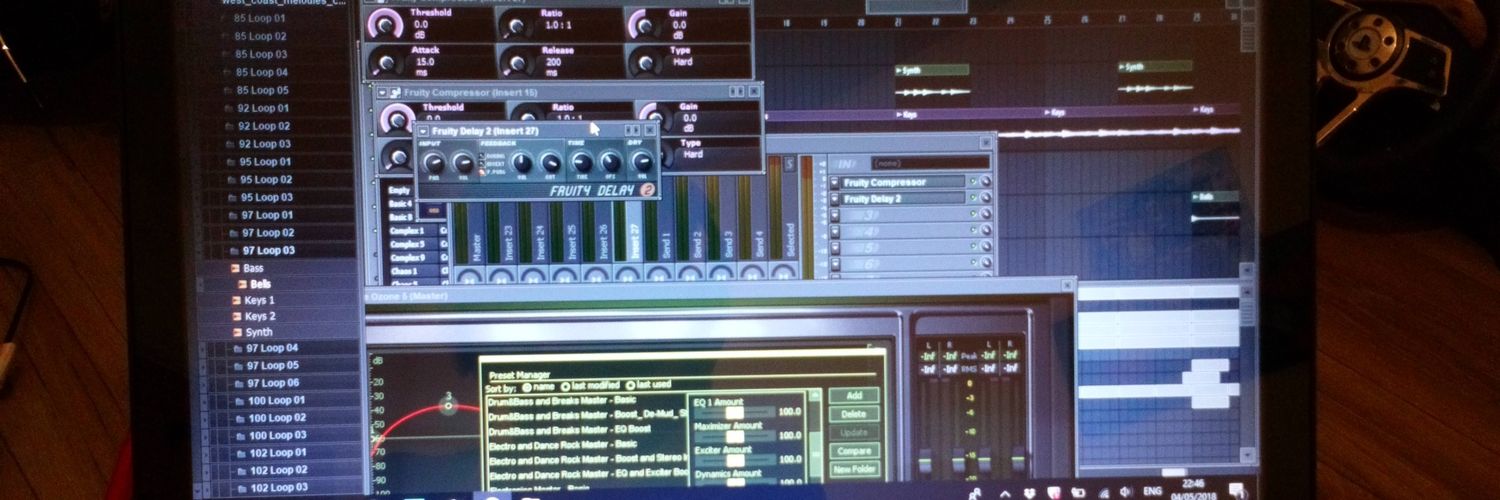Image resolution: width=1500 pixels, height=500 pixels.
Task: Click the Fruity Delay input volume knob
Action: pos(462,162)
